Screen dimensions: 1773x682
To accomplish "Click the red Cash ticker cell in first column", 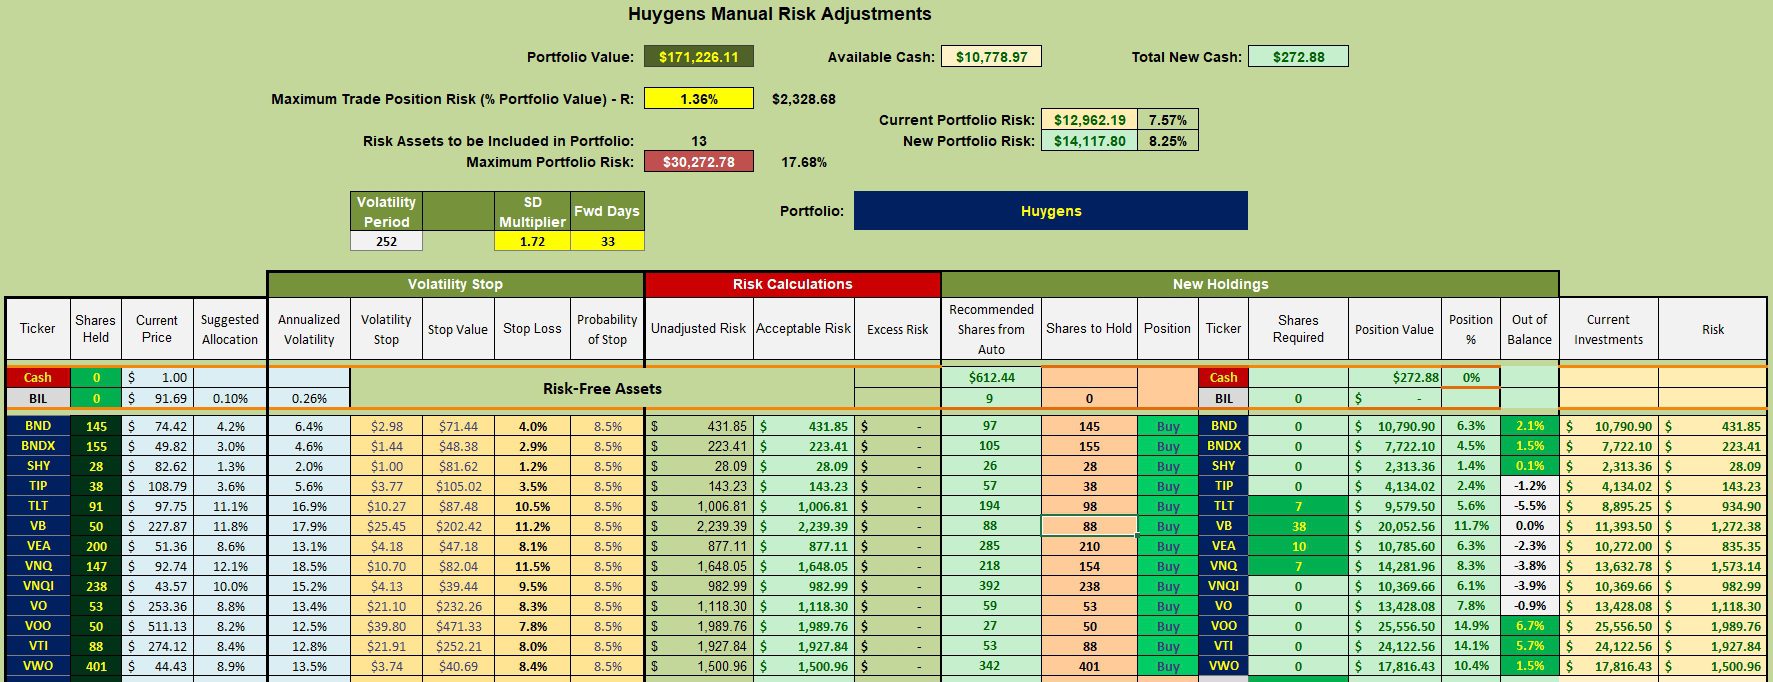I will (x=38, y=377).
